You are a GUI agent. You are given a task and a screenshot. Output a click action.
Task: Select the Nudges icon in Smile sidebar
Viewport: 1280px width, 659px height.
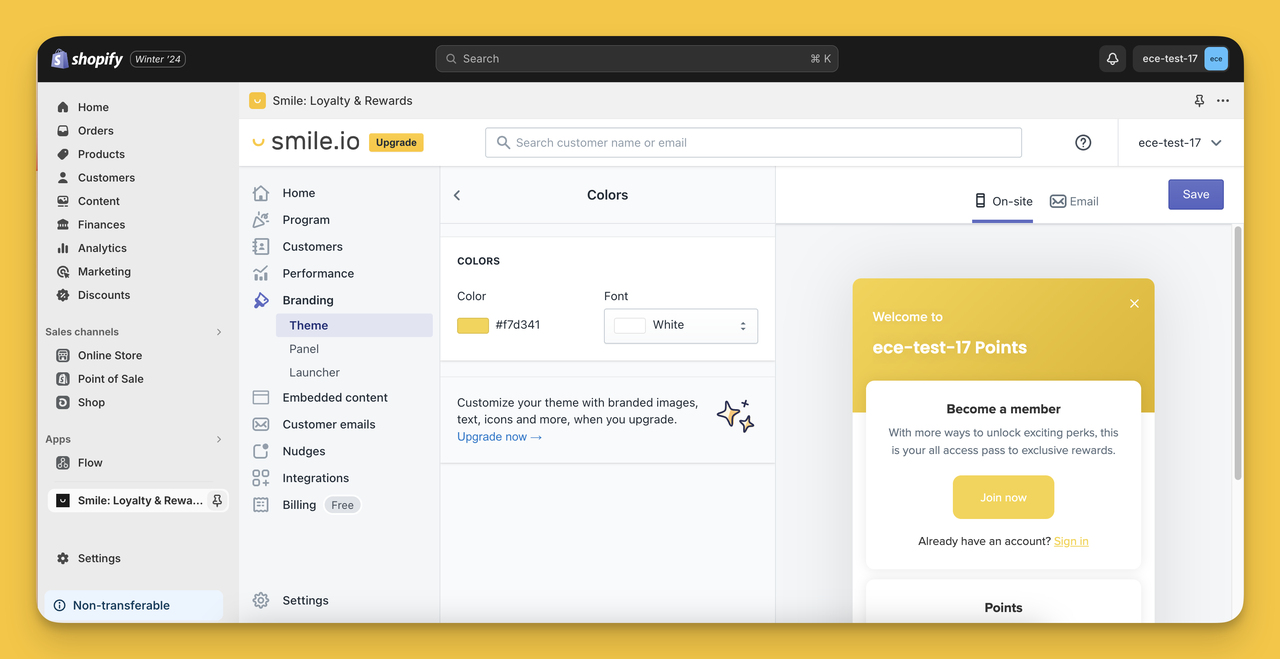coord(261,451)
